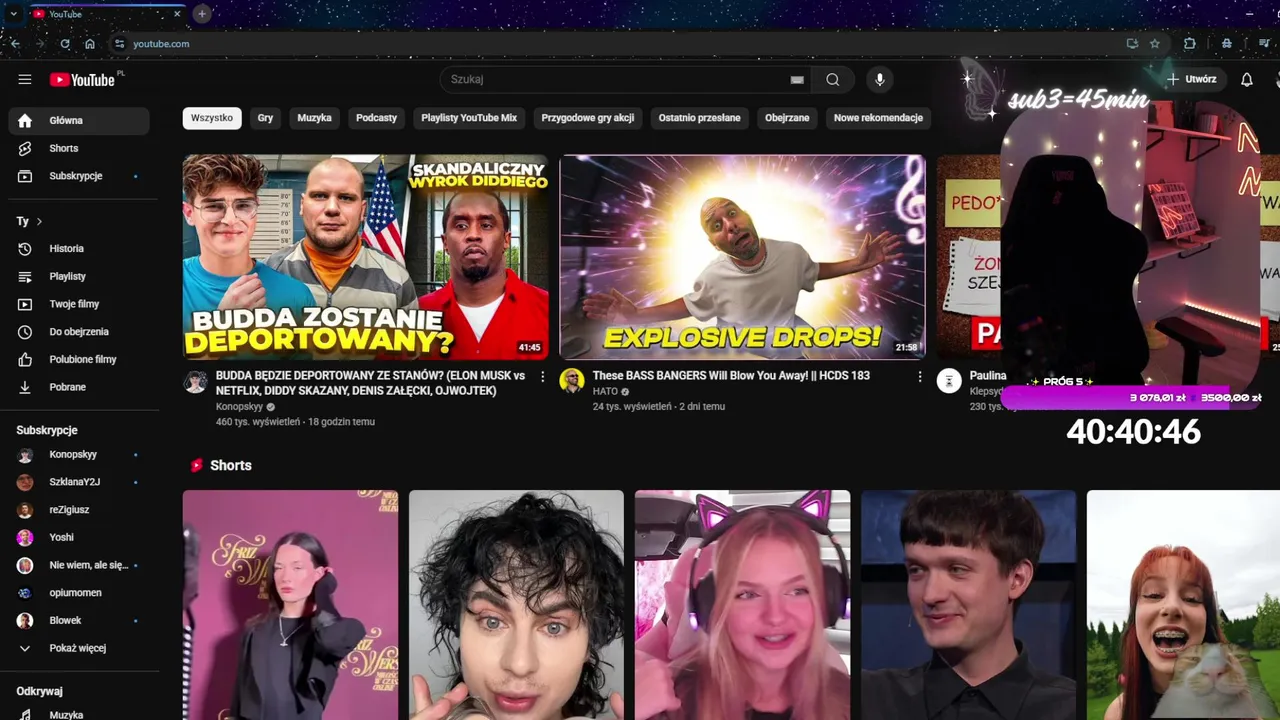Go back with browser back arrow
This screenshot has height=720, width=1280.
click(15, 44)
